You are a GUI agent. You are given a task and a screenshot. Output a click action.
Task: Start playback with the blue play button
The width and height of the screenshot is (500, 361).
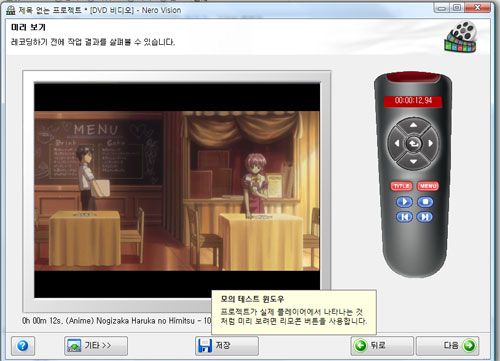[404, 202]
